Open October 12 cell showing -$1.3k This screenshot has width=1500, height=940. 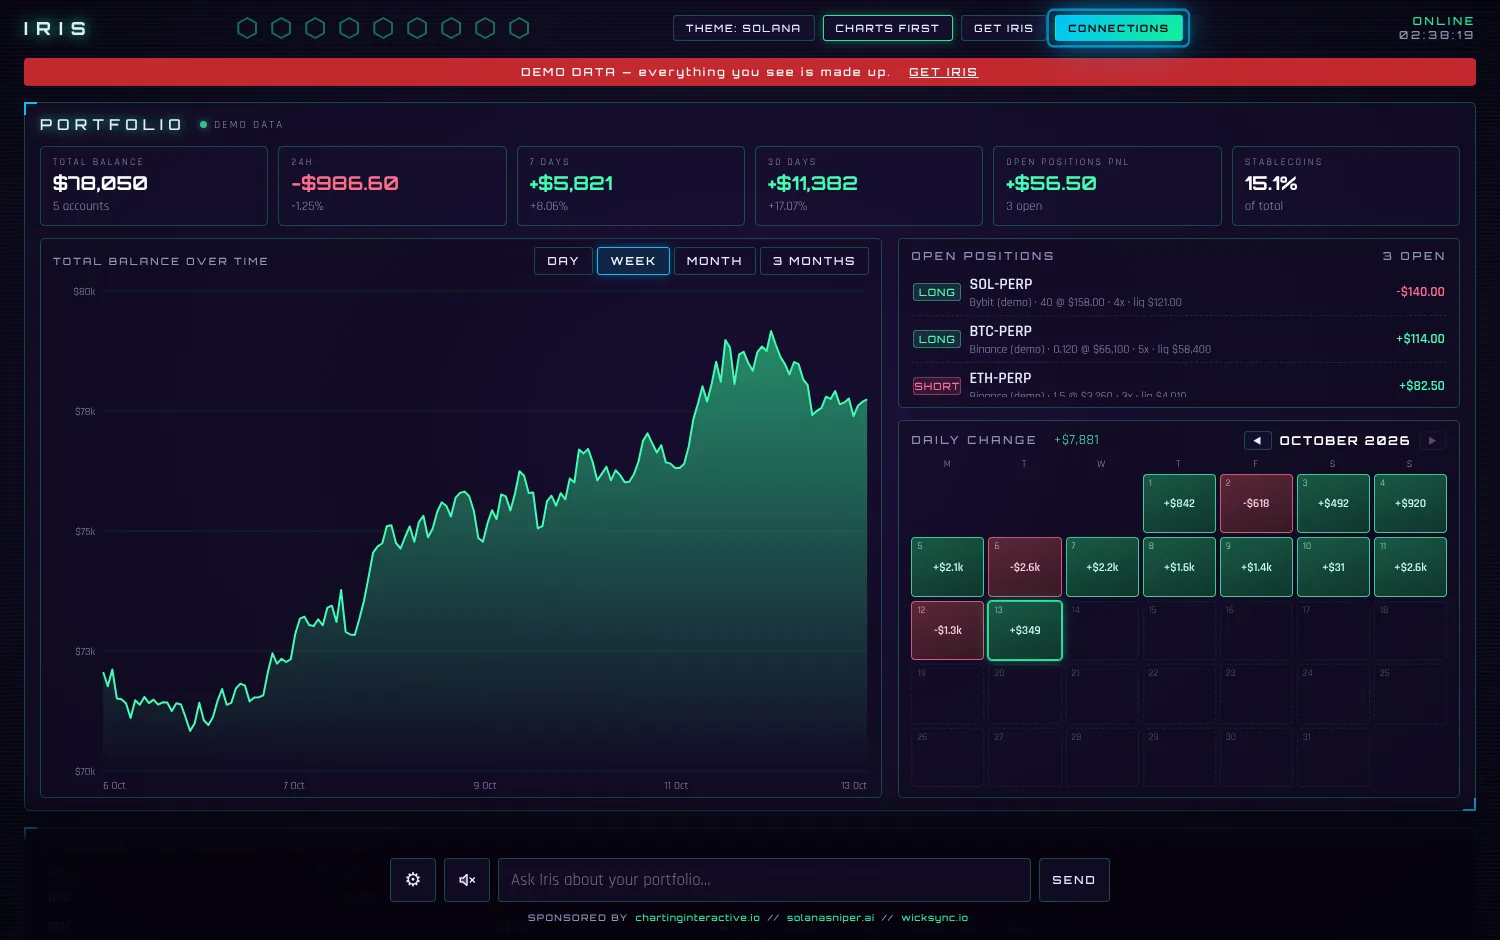coord(948,630)
